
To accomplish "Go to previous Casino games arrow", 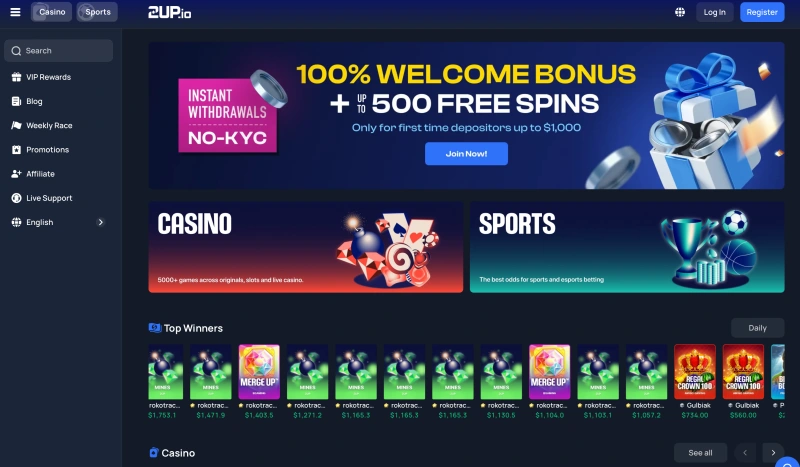I will [744, 453].
